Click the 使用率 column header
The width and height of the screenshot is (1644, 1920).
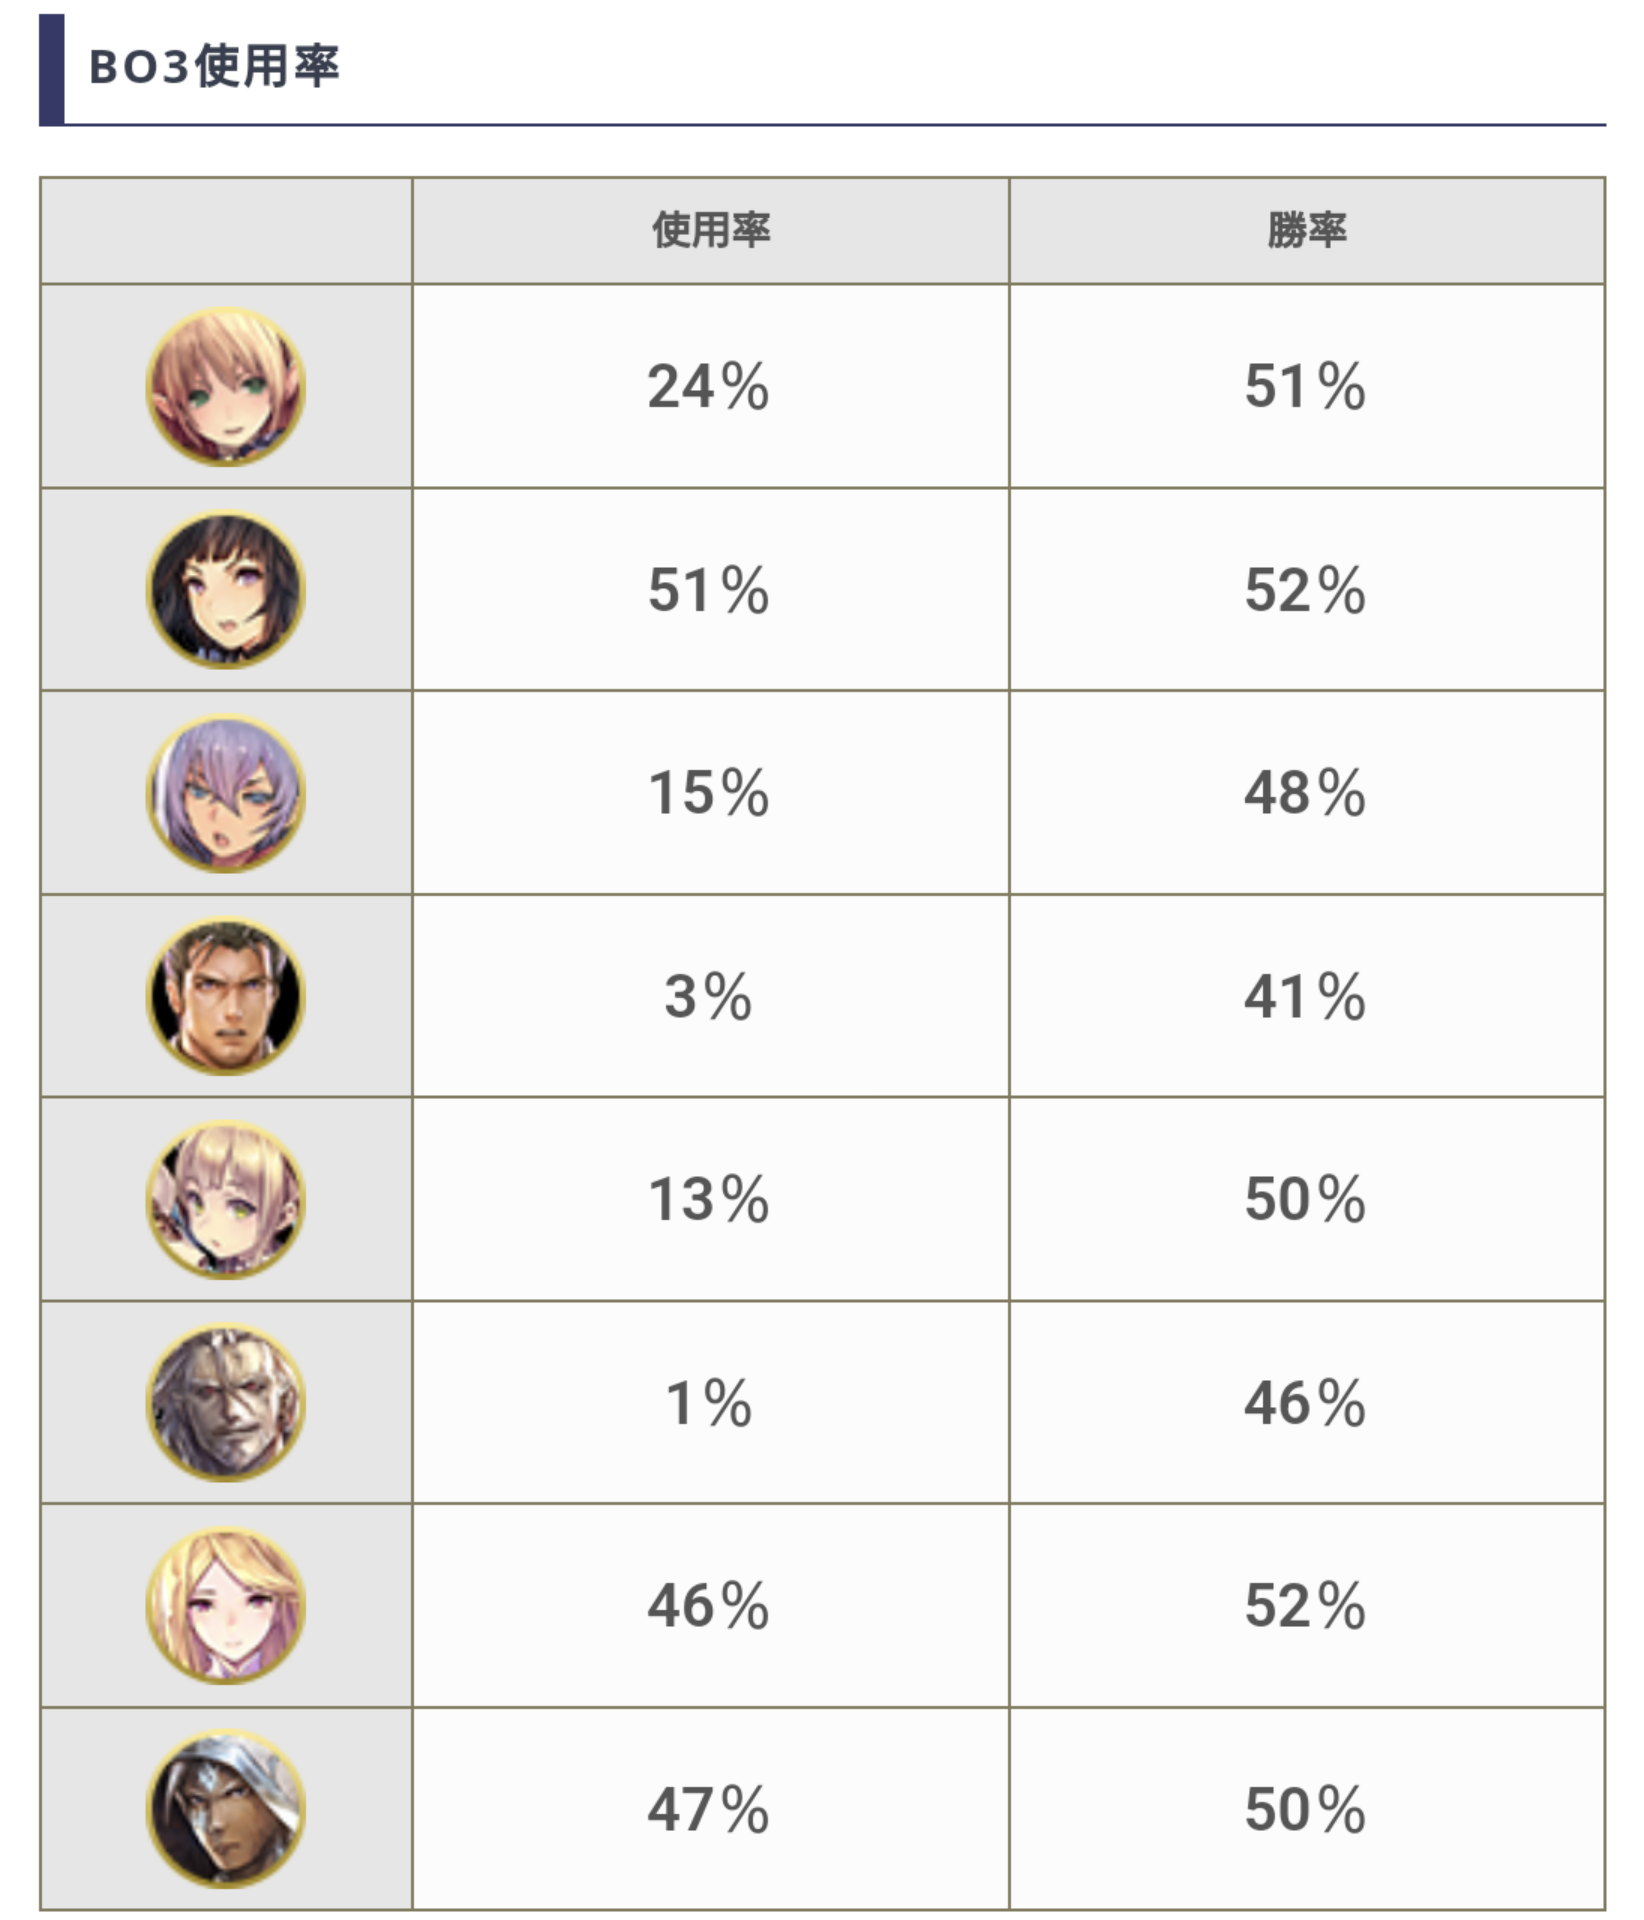point(710,231)
